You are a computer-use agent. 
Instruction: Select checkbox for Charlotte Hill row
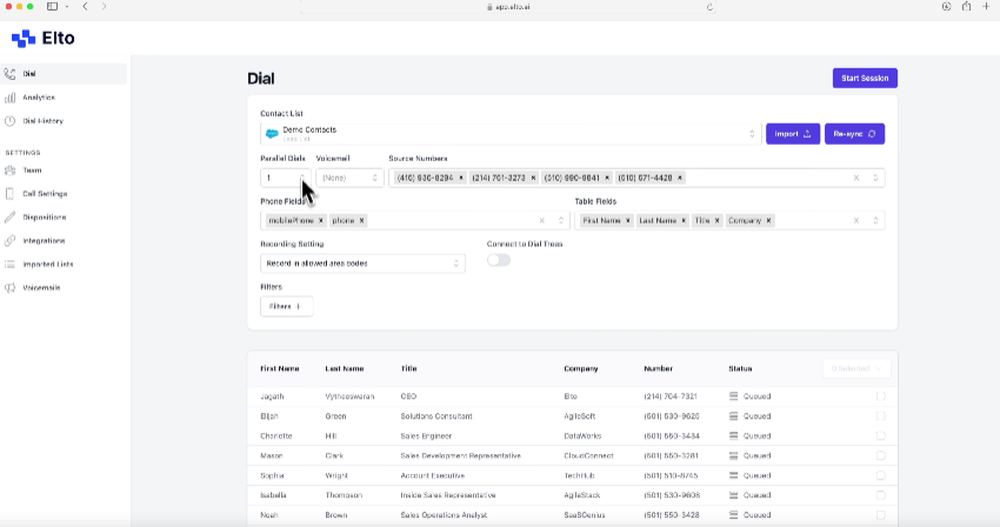tap(881, 436)
